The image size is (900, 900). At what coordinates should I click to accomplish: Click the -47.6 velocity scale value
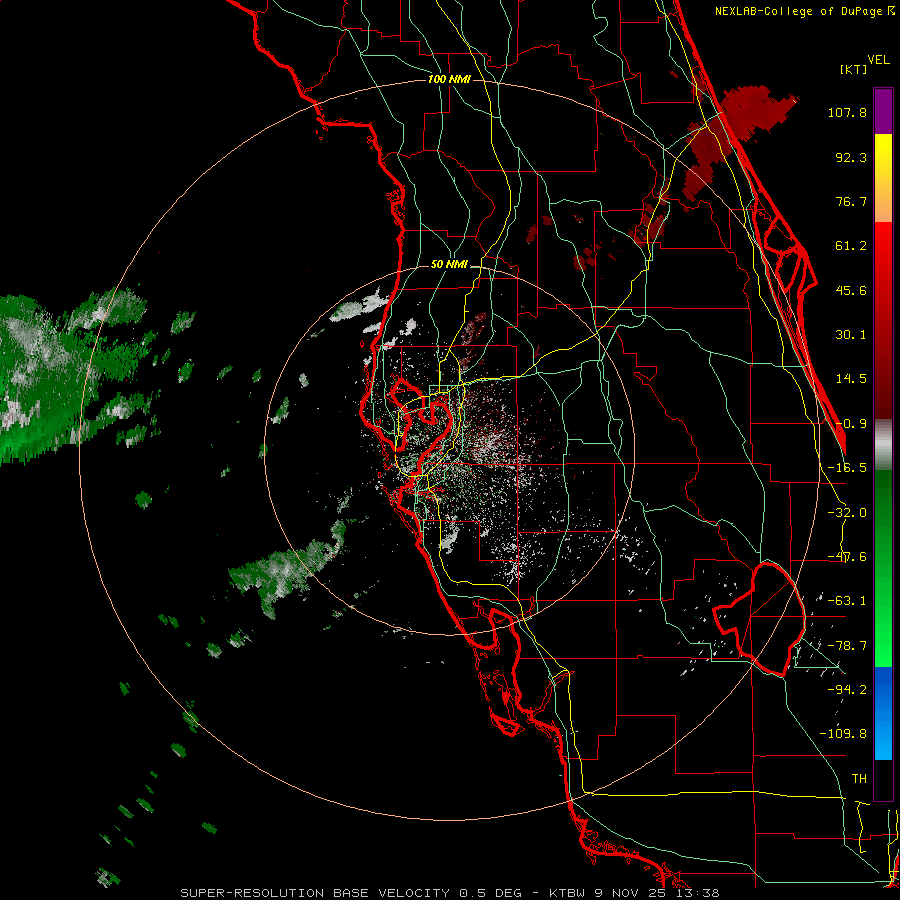click(847, 557)
